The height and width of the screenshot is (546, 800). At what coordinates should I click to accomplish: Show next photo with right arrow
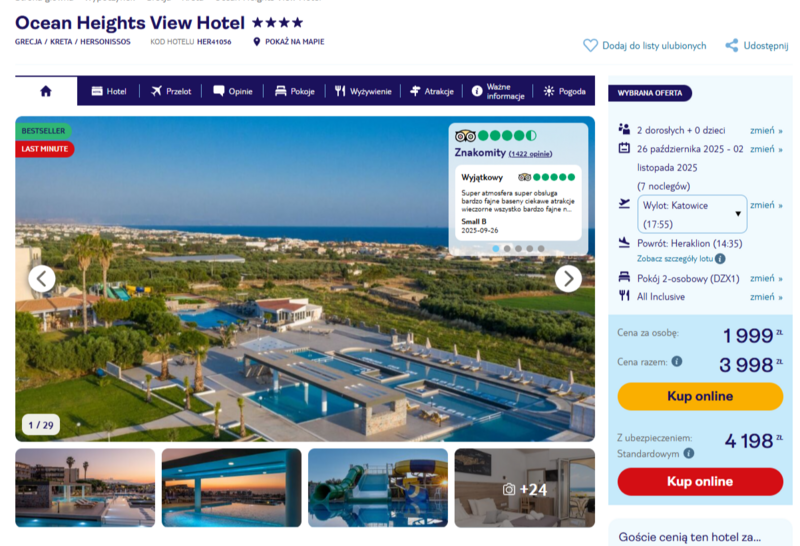[568, 279]
